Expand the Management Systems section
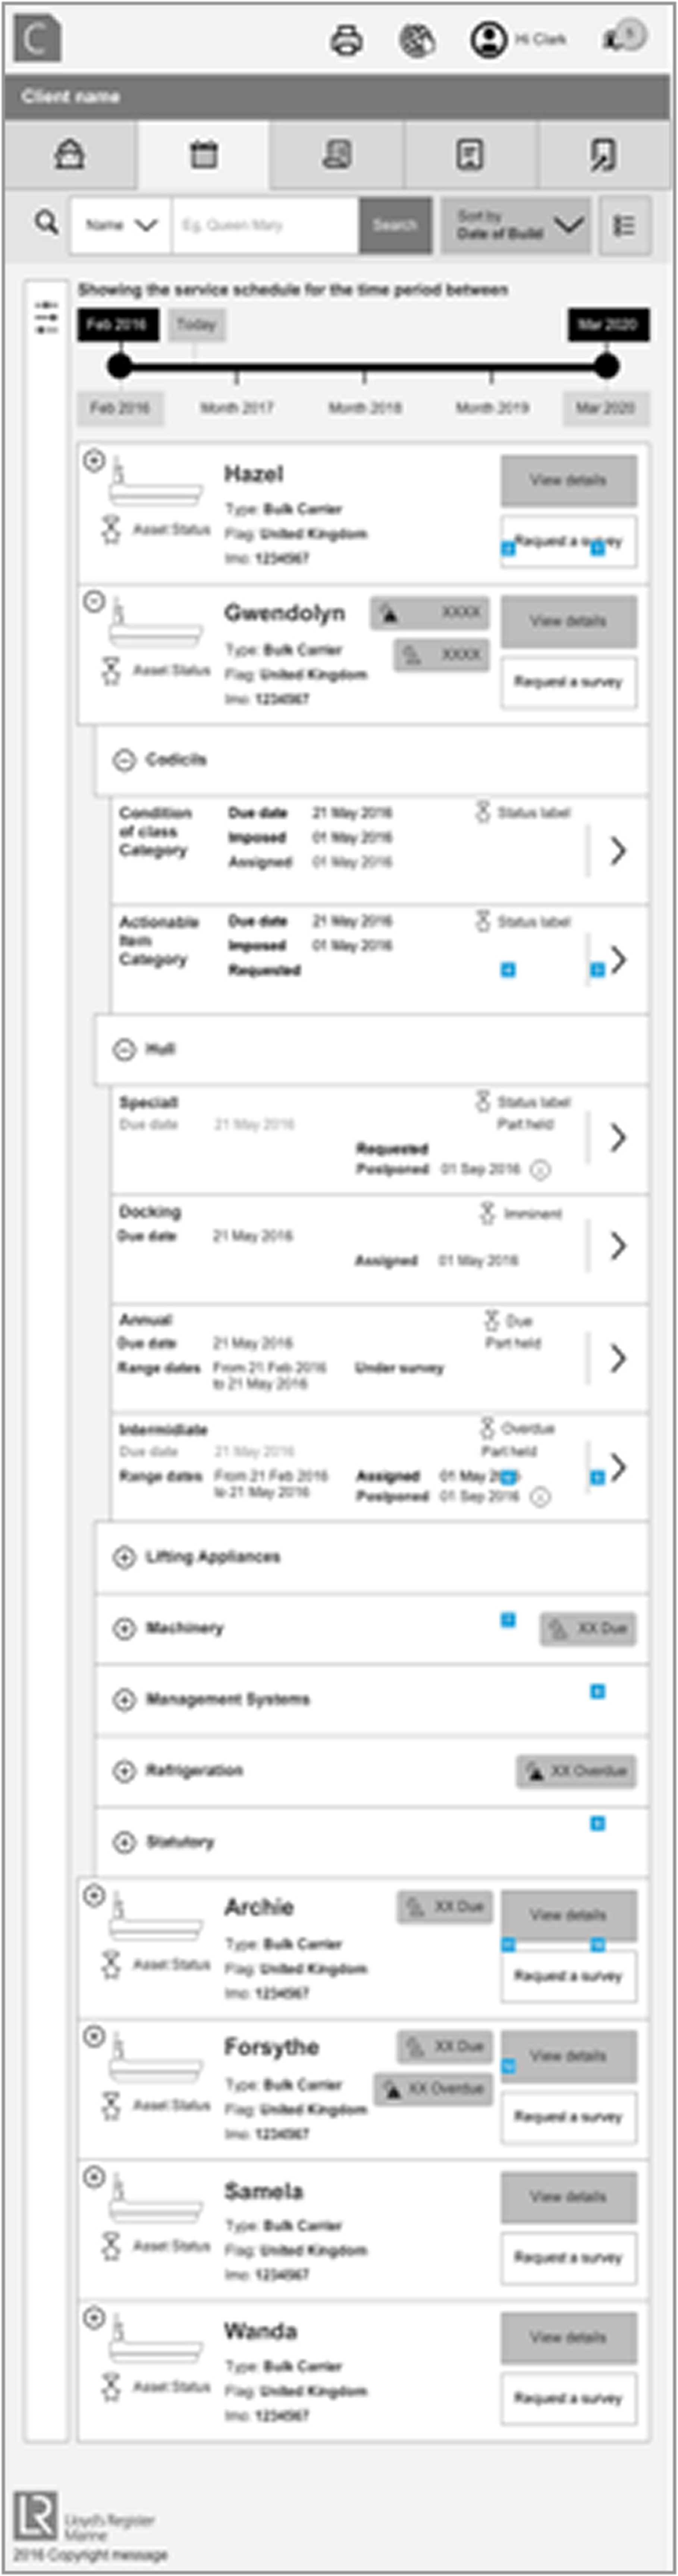This screenshot has width=678, height=2576. pyautogui.click(x=123, y=1700)
